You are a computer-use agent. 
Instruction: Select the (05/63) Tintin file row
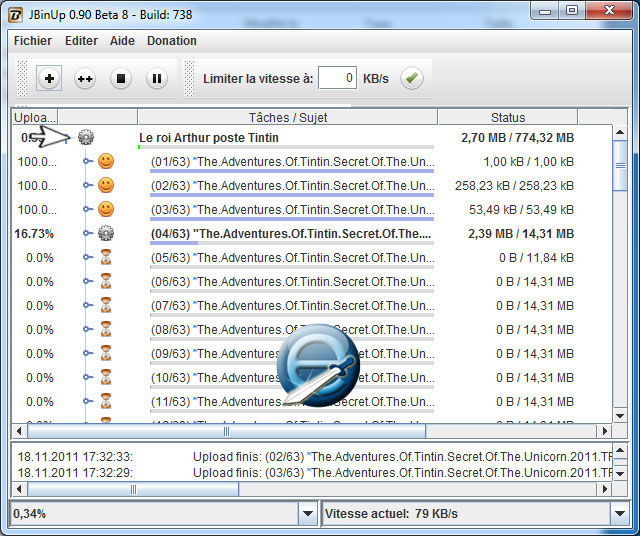click(x=292, y=258)
